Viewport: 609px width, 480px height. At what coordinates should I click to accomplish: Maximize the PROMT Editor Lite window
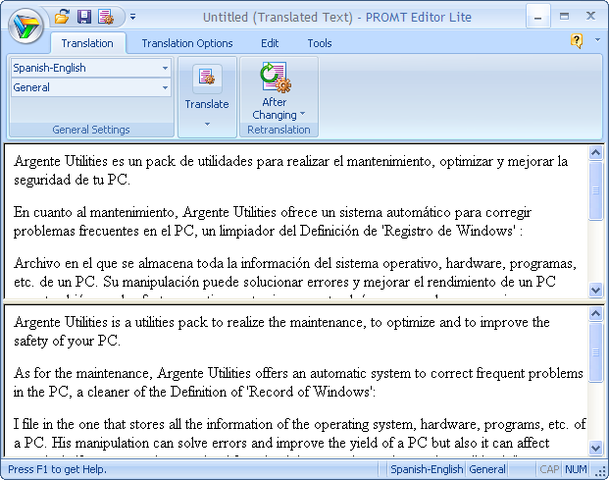click(564, 16)
